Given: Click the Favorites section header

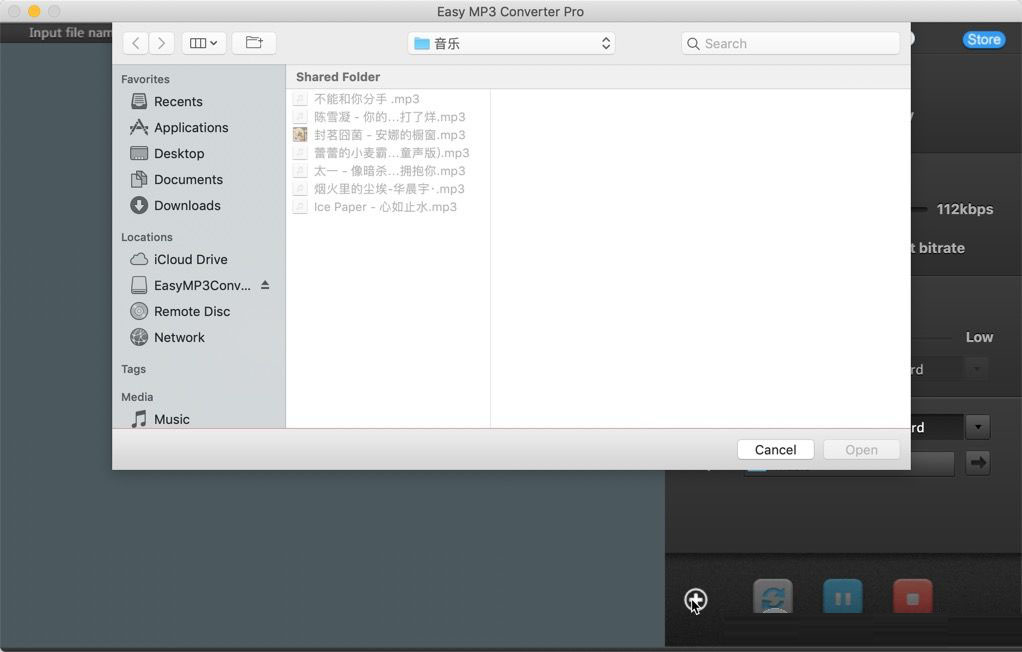Looking at the screenshot, I should [145, 80].
